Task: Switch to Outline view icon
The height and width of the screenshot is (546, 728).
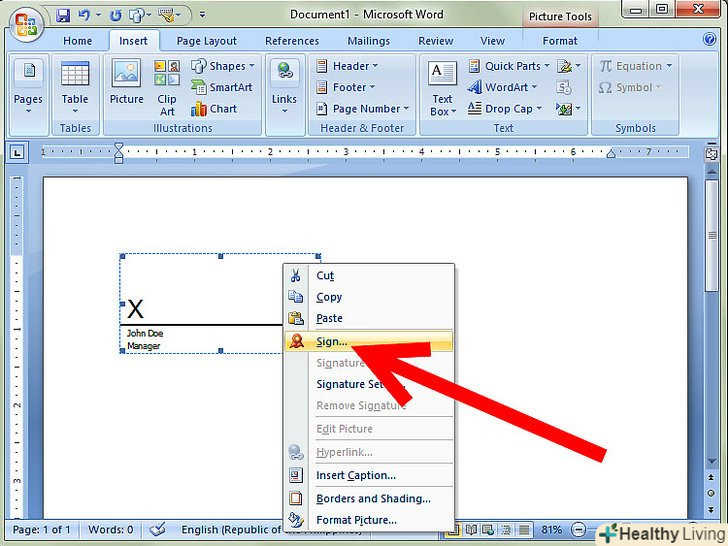Action: 506,529
